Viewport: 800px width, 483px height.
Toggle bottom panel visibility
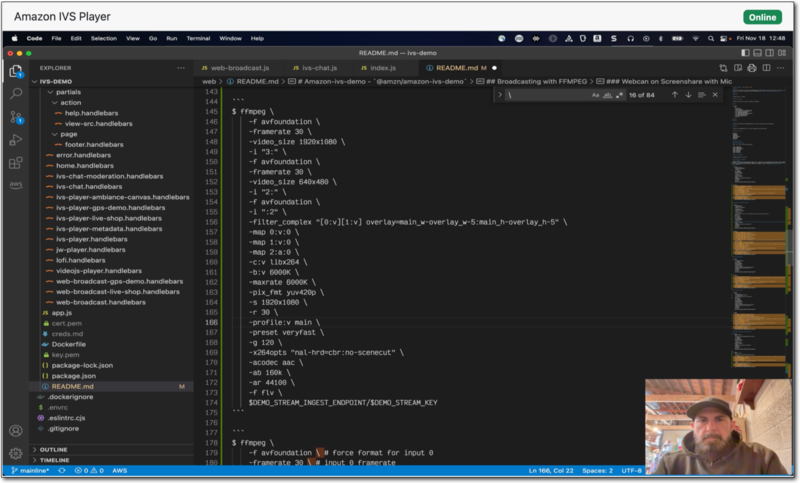[x=758, y=53]
